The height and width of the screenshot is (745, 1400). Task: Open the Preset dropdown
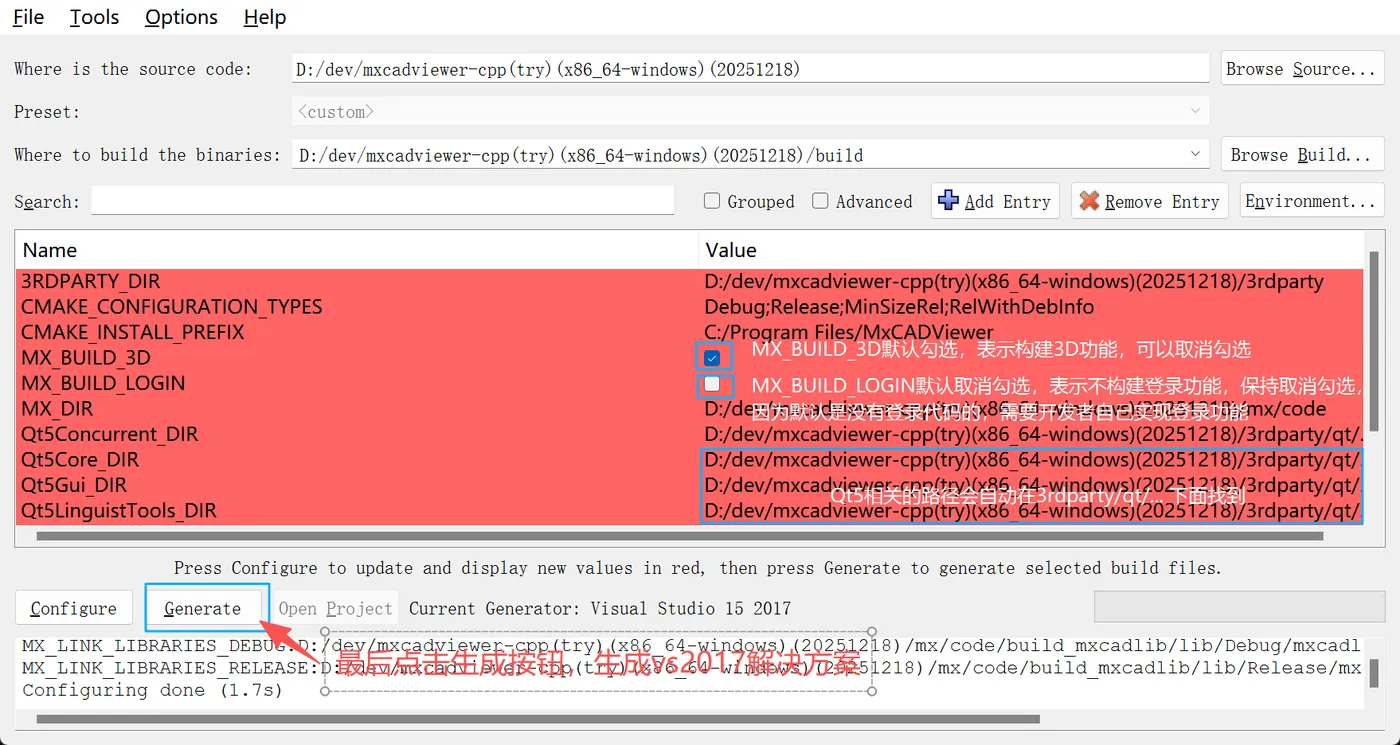click(750, 112)
